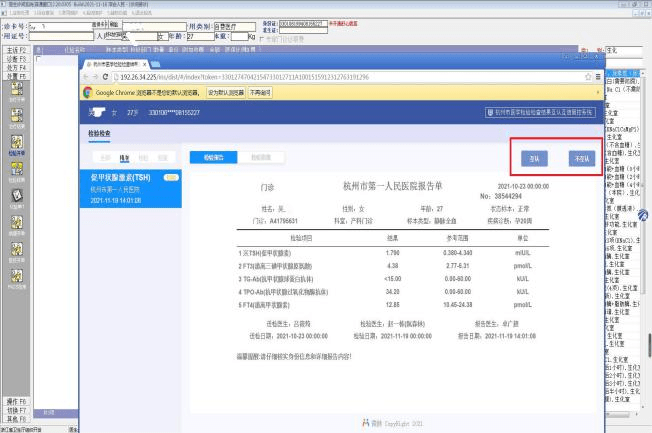This screenshot has width=652, height=433.
Task: Click the TG-Ab result value <15.00
Action: 393,279
